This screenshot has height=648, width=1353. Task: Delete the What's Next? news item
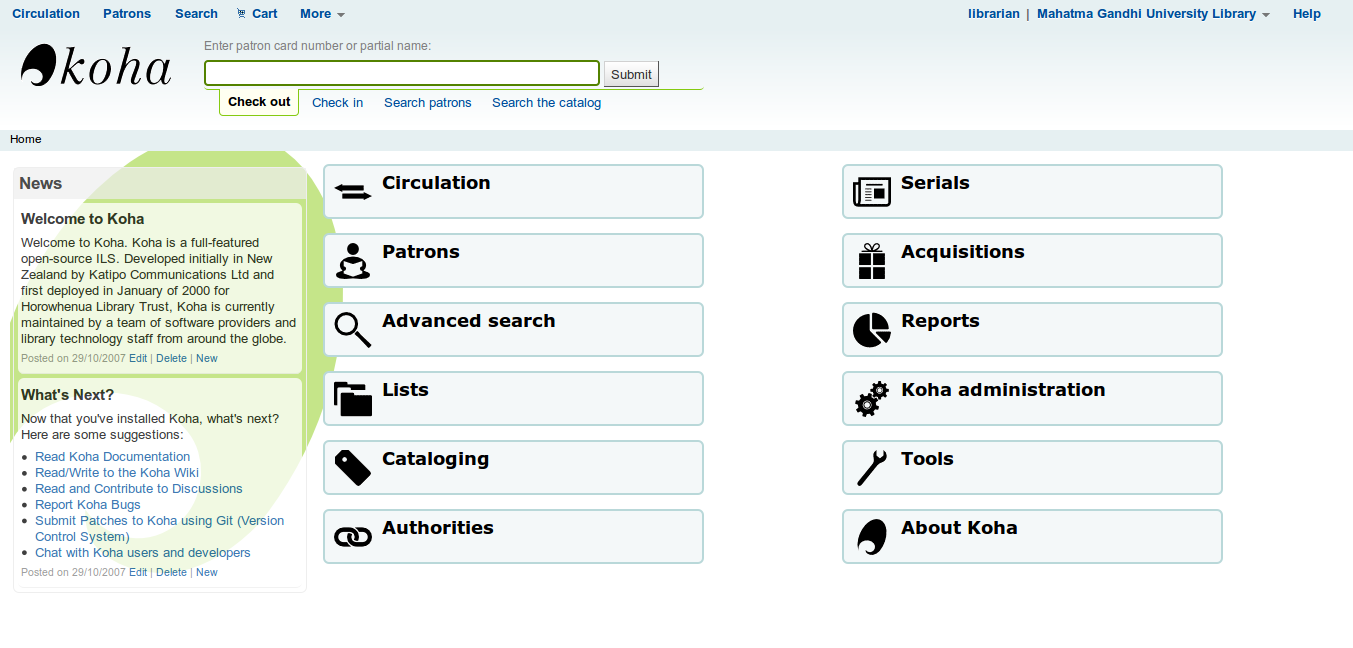(171, 572)
